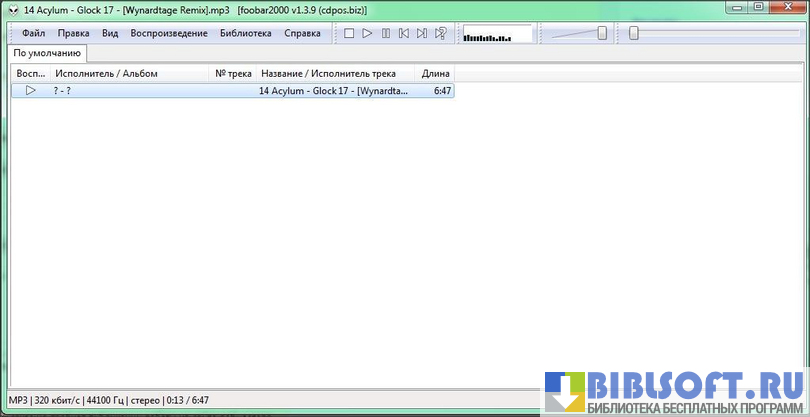Screen dimensions: 810x417
Task: Skip to the previous track
Action: [x=403, y=33]
